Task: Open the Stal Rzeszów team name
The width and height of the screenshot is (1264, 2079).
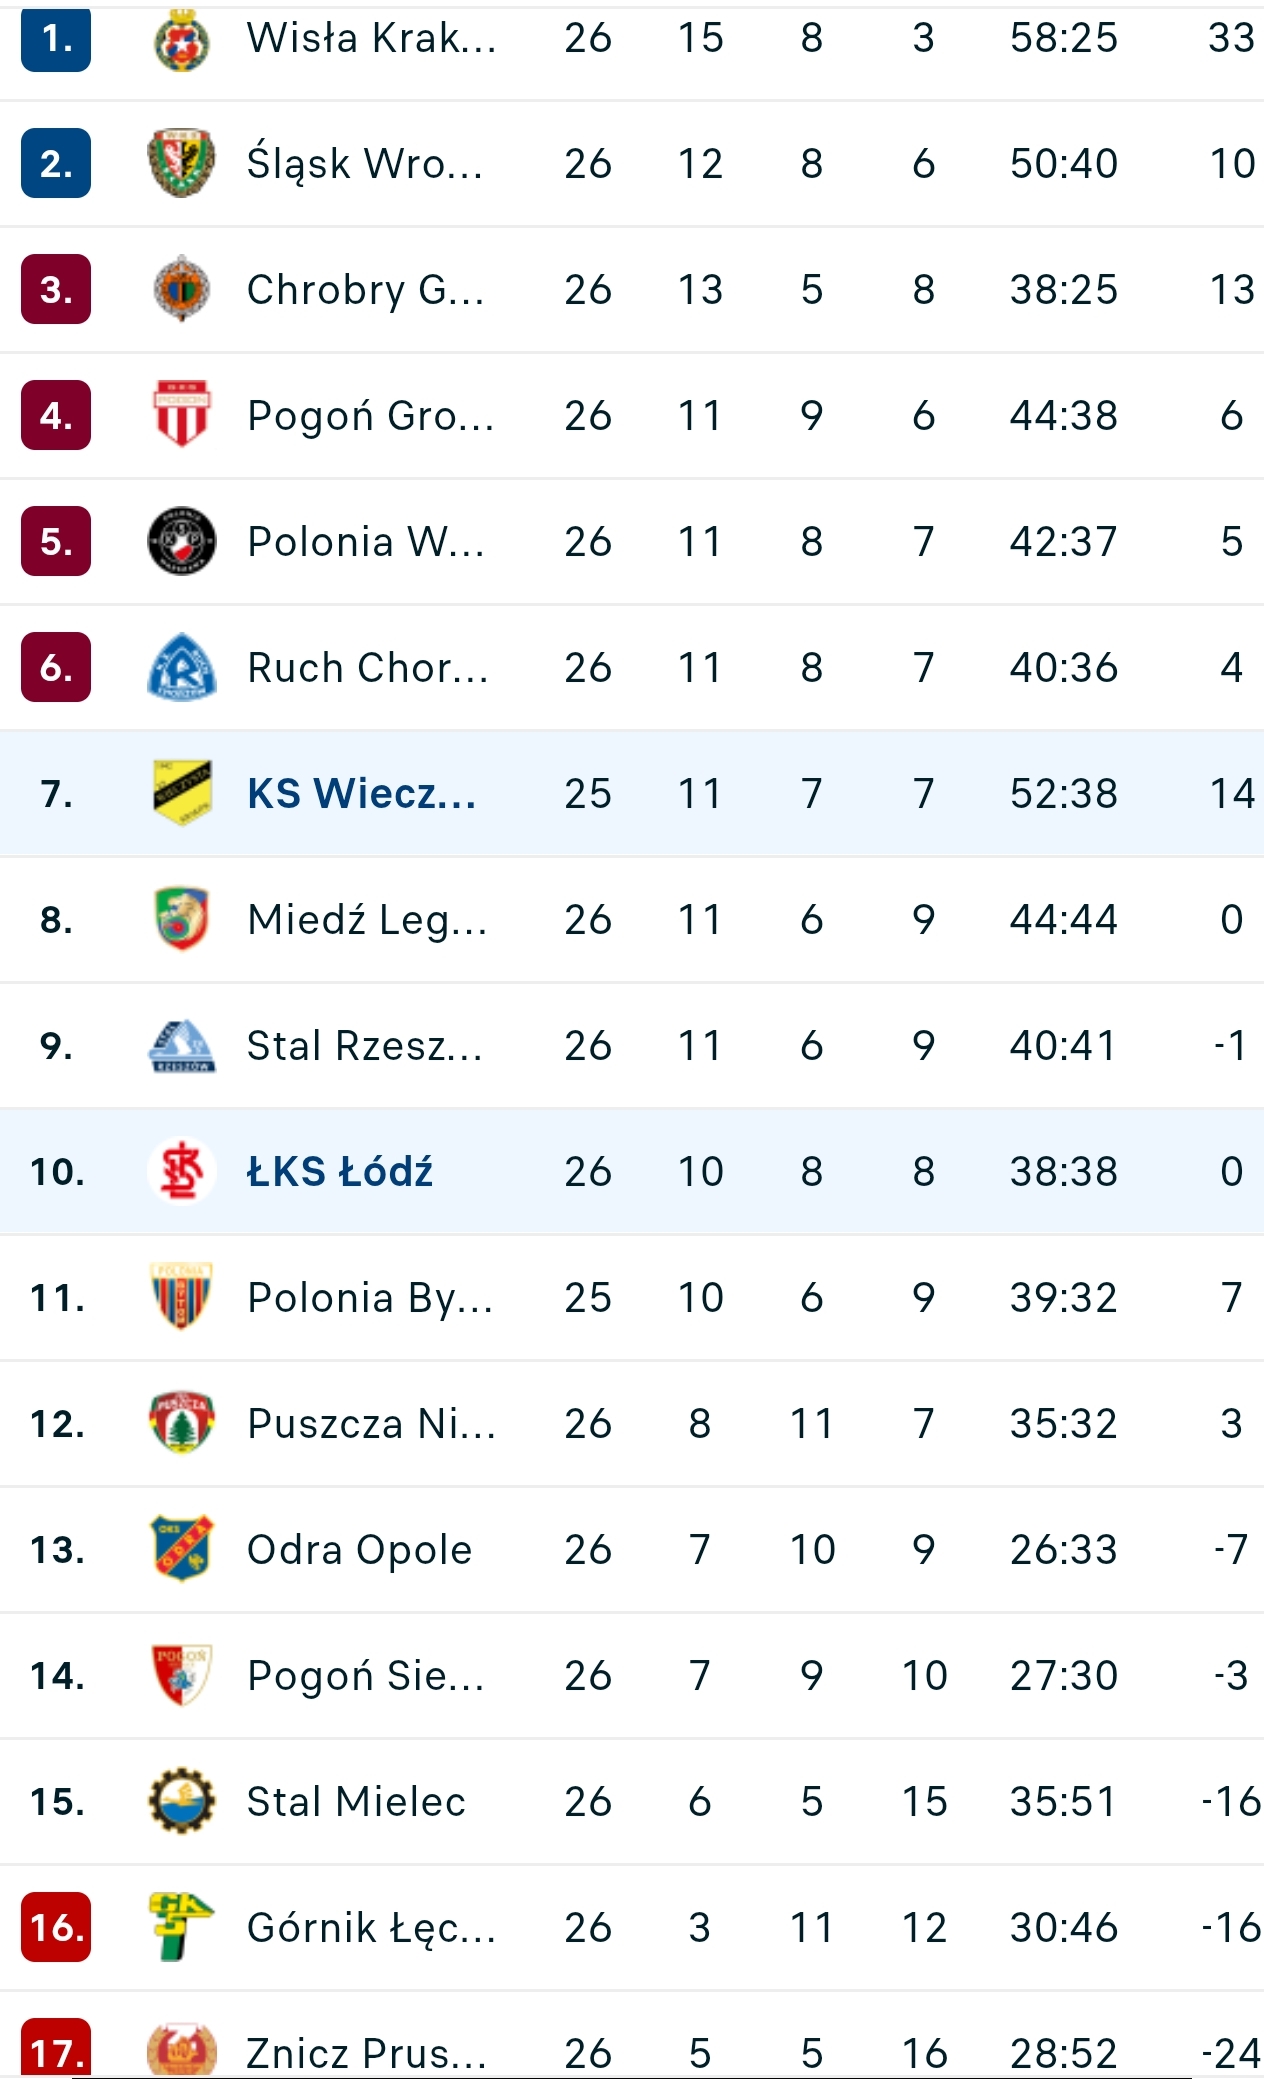Action: coord(365,1045)
